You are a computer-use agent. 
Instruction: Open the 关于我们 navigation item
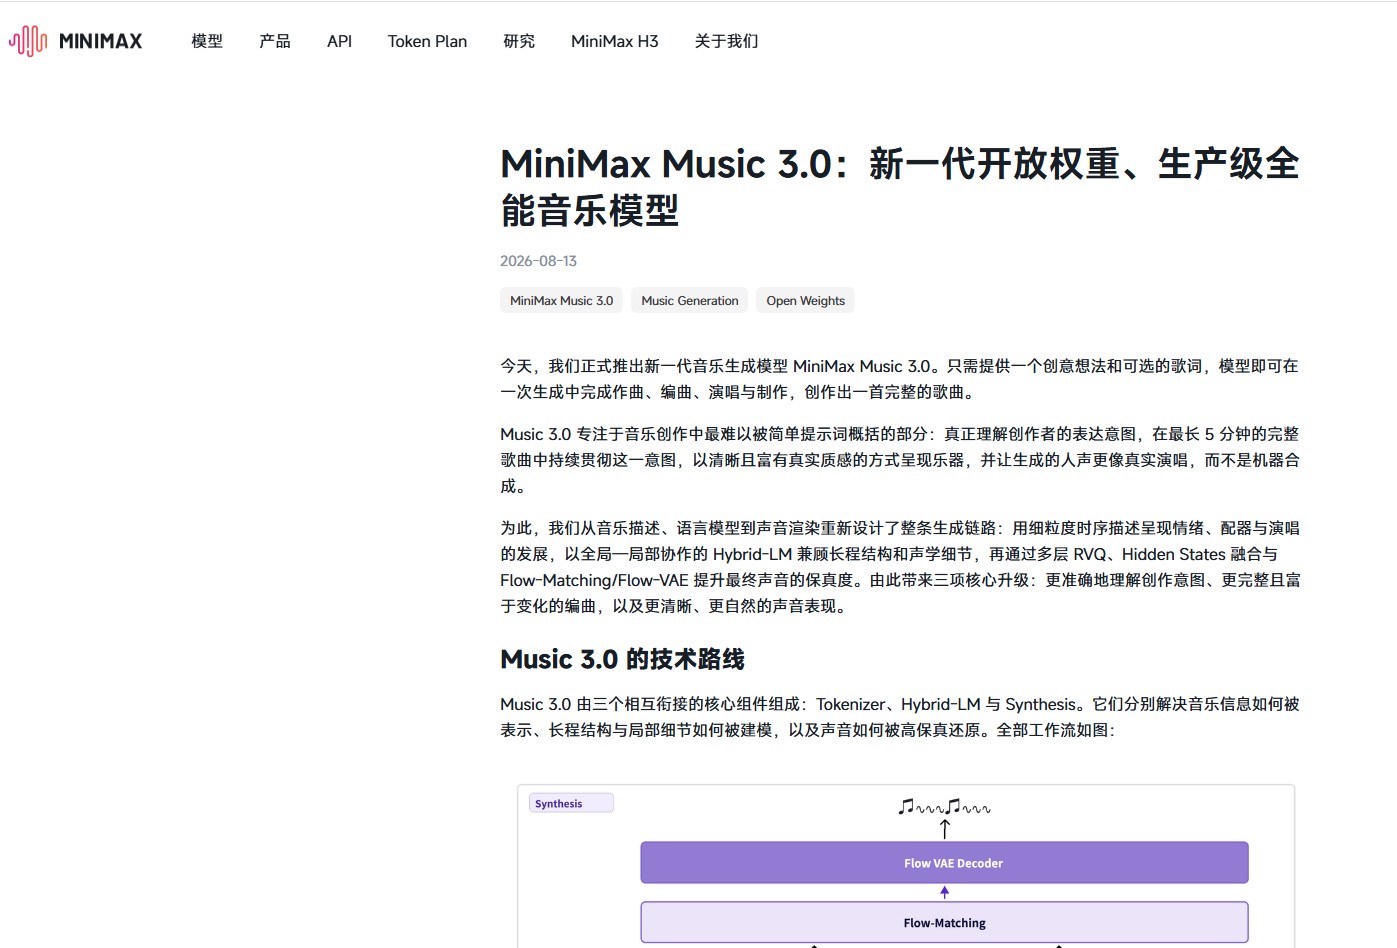tap(727, 41)
